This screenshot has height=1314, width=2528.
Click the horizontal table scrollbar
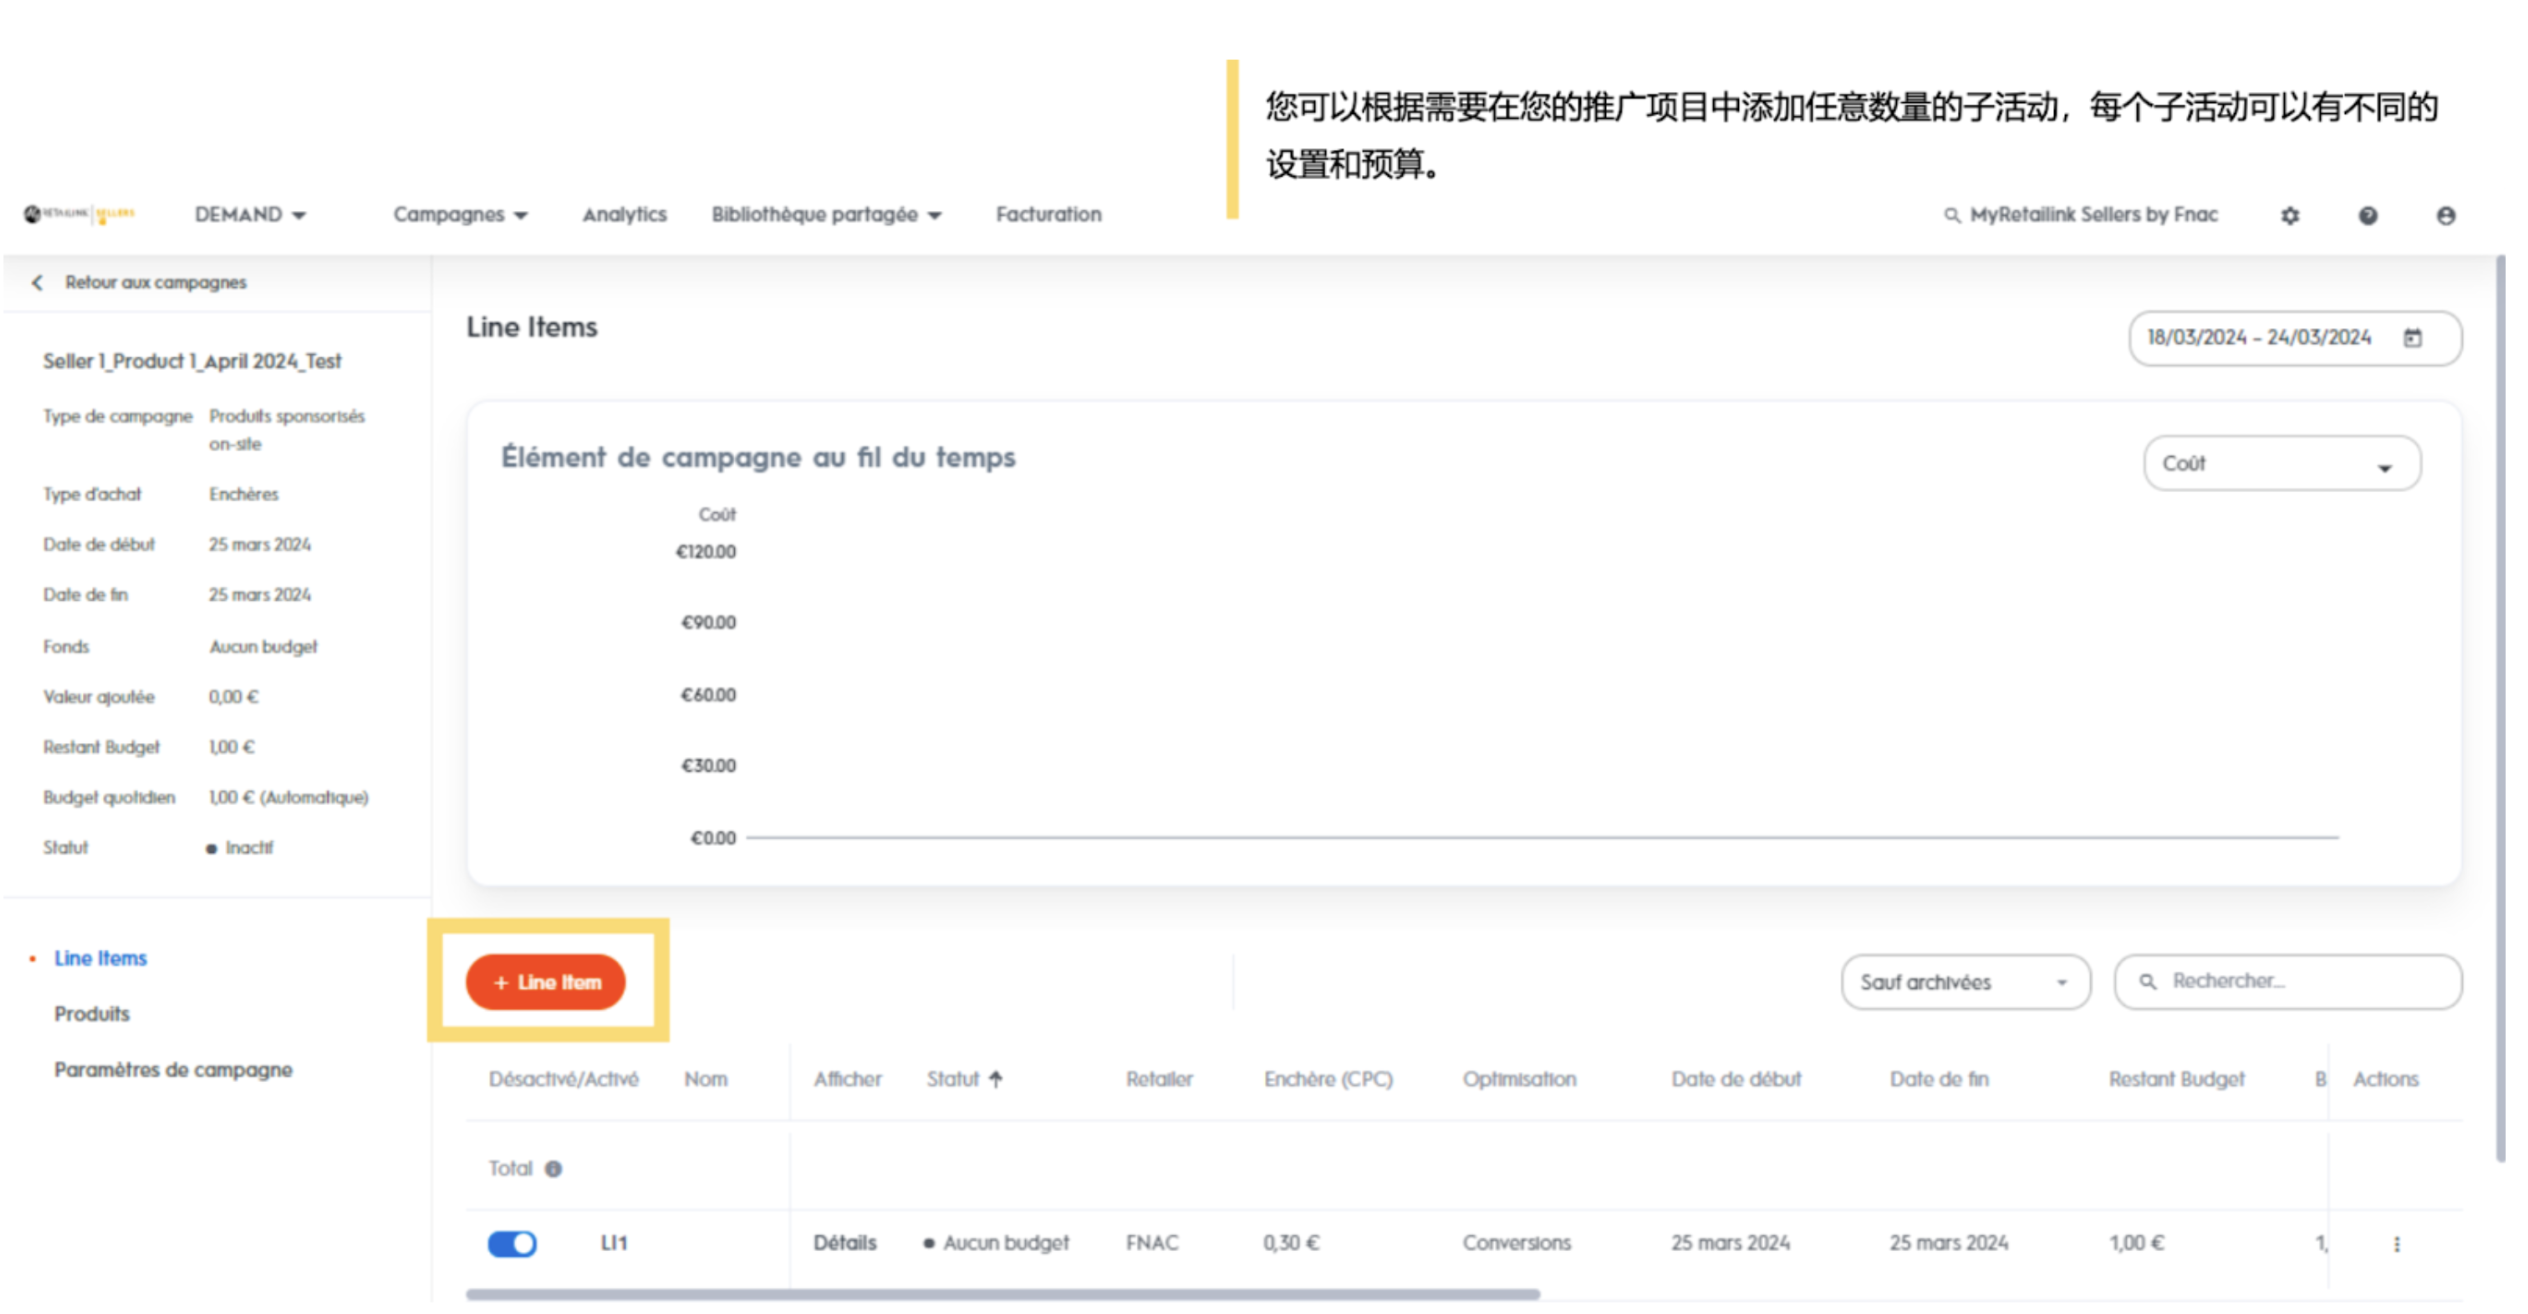tap(1002, 1294)
